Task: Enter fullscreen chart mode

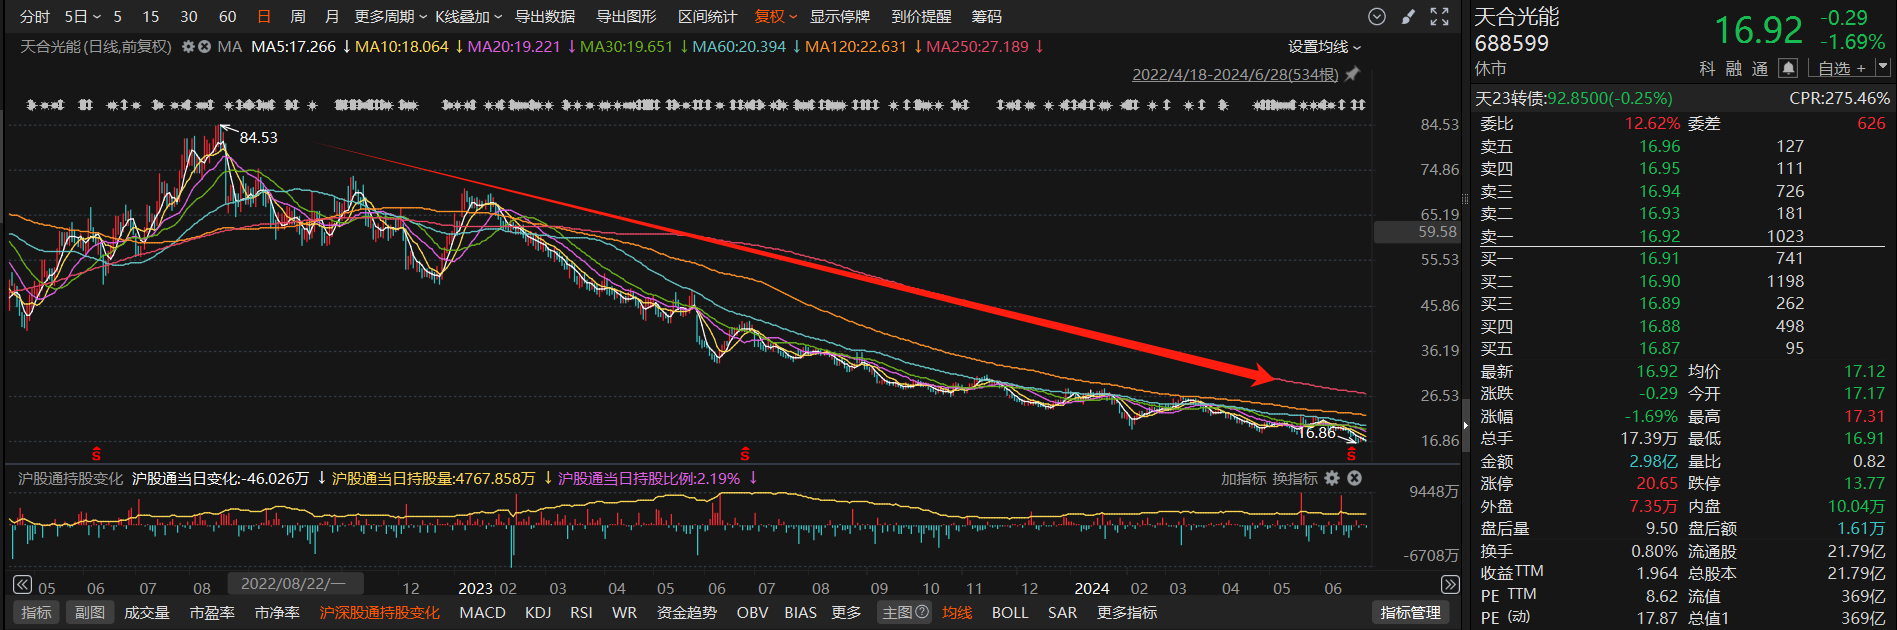Action: pos(1439,17)
